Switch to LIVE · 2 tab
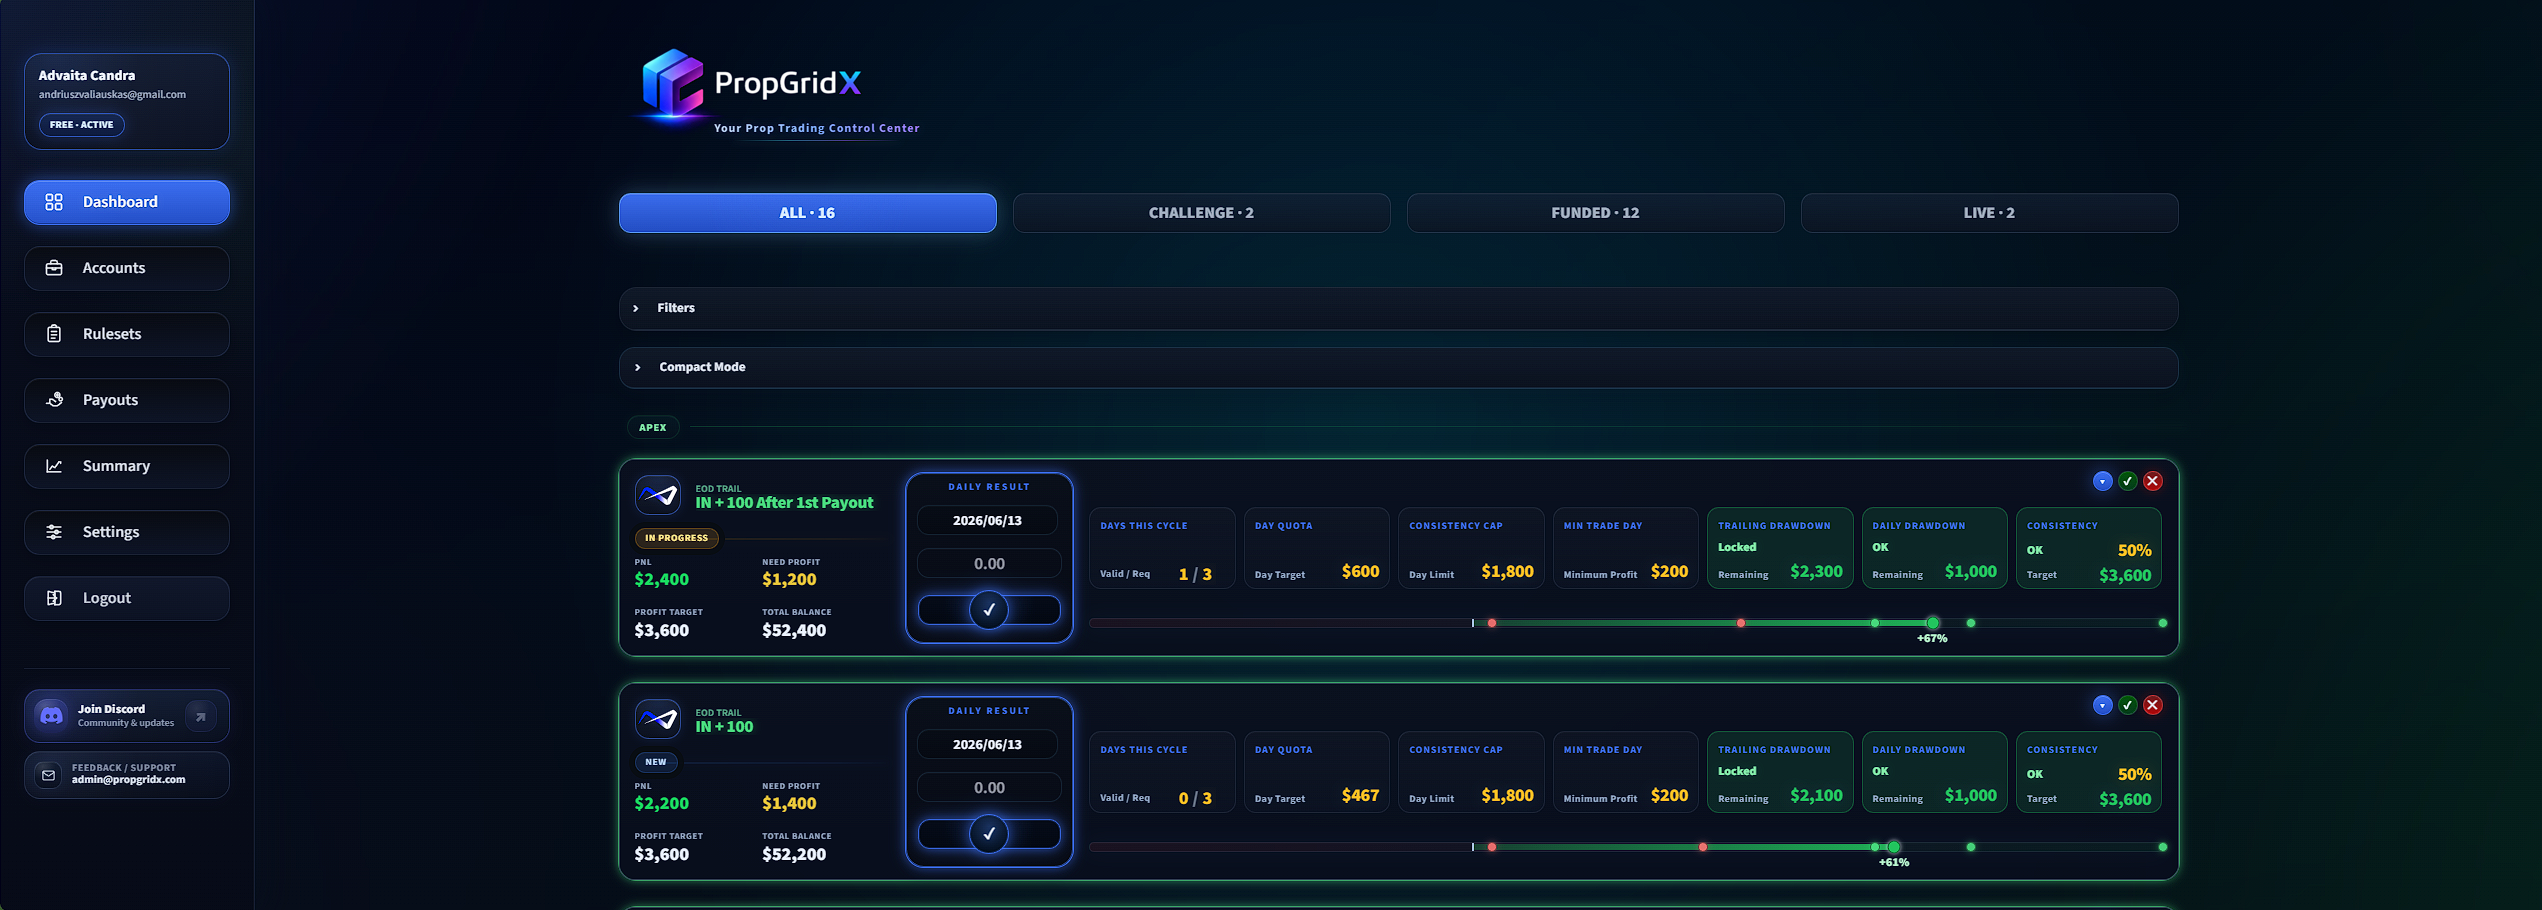The image size is (2542, 910). (1989, 213)
